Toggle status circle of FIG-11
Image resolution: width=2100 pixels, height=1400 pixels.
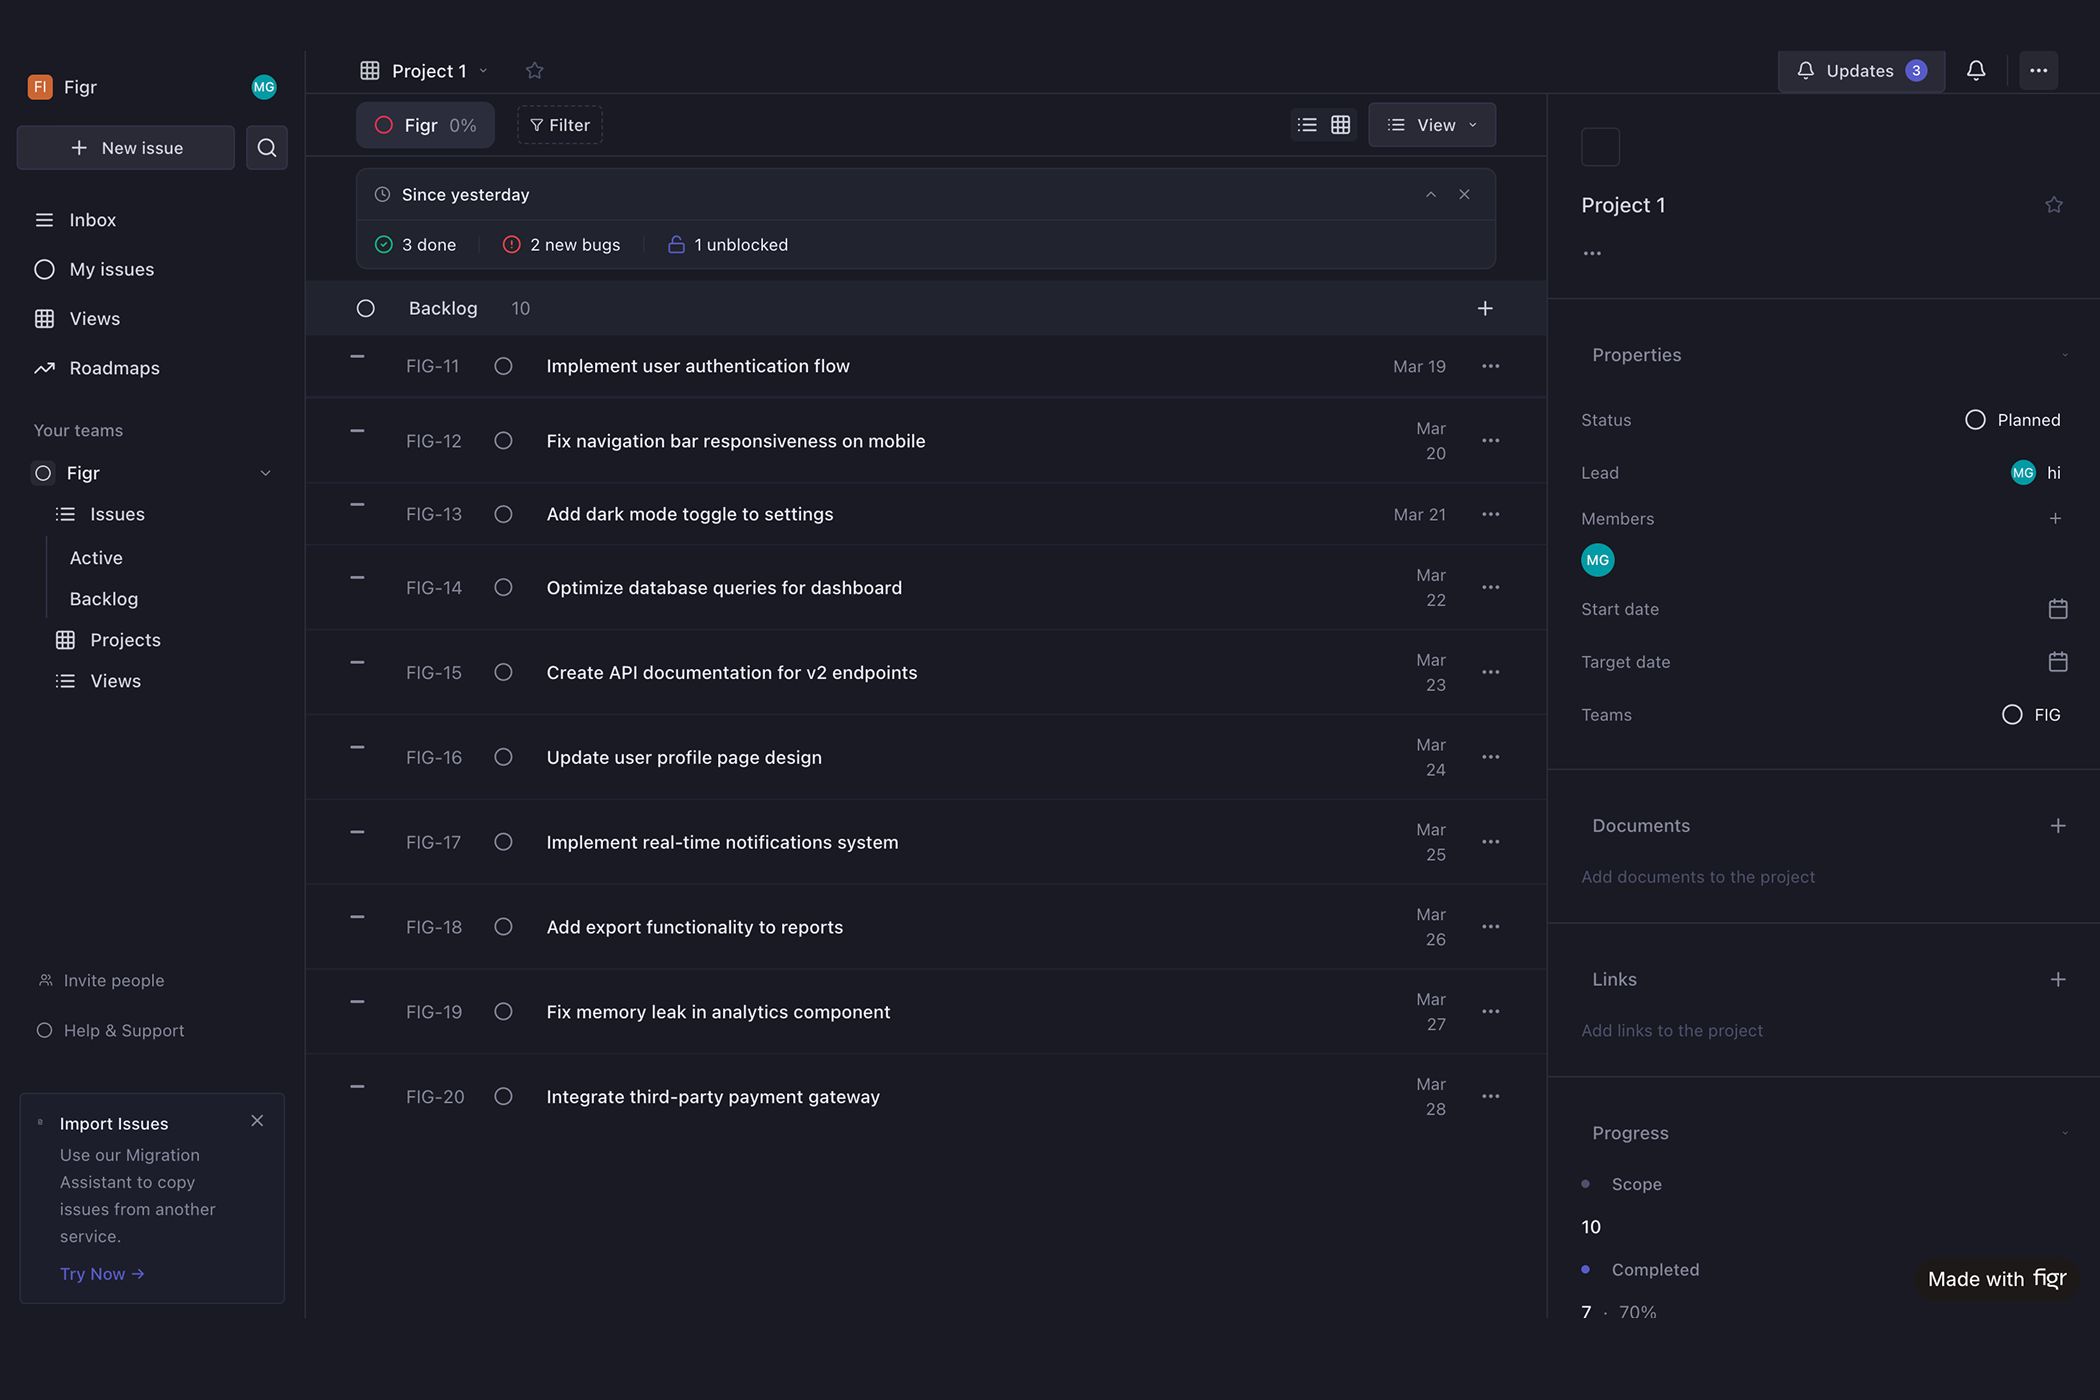click(503, 367)
